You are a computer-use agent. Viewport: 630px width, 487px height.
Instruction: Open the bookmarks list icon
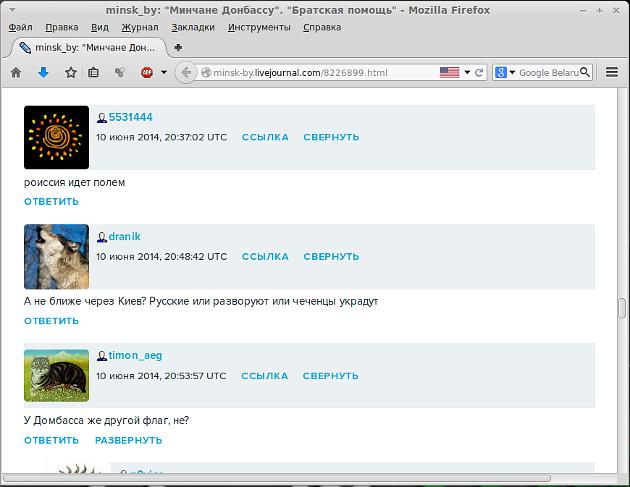[93, 72]
